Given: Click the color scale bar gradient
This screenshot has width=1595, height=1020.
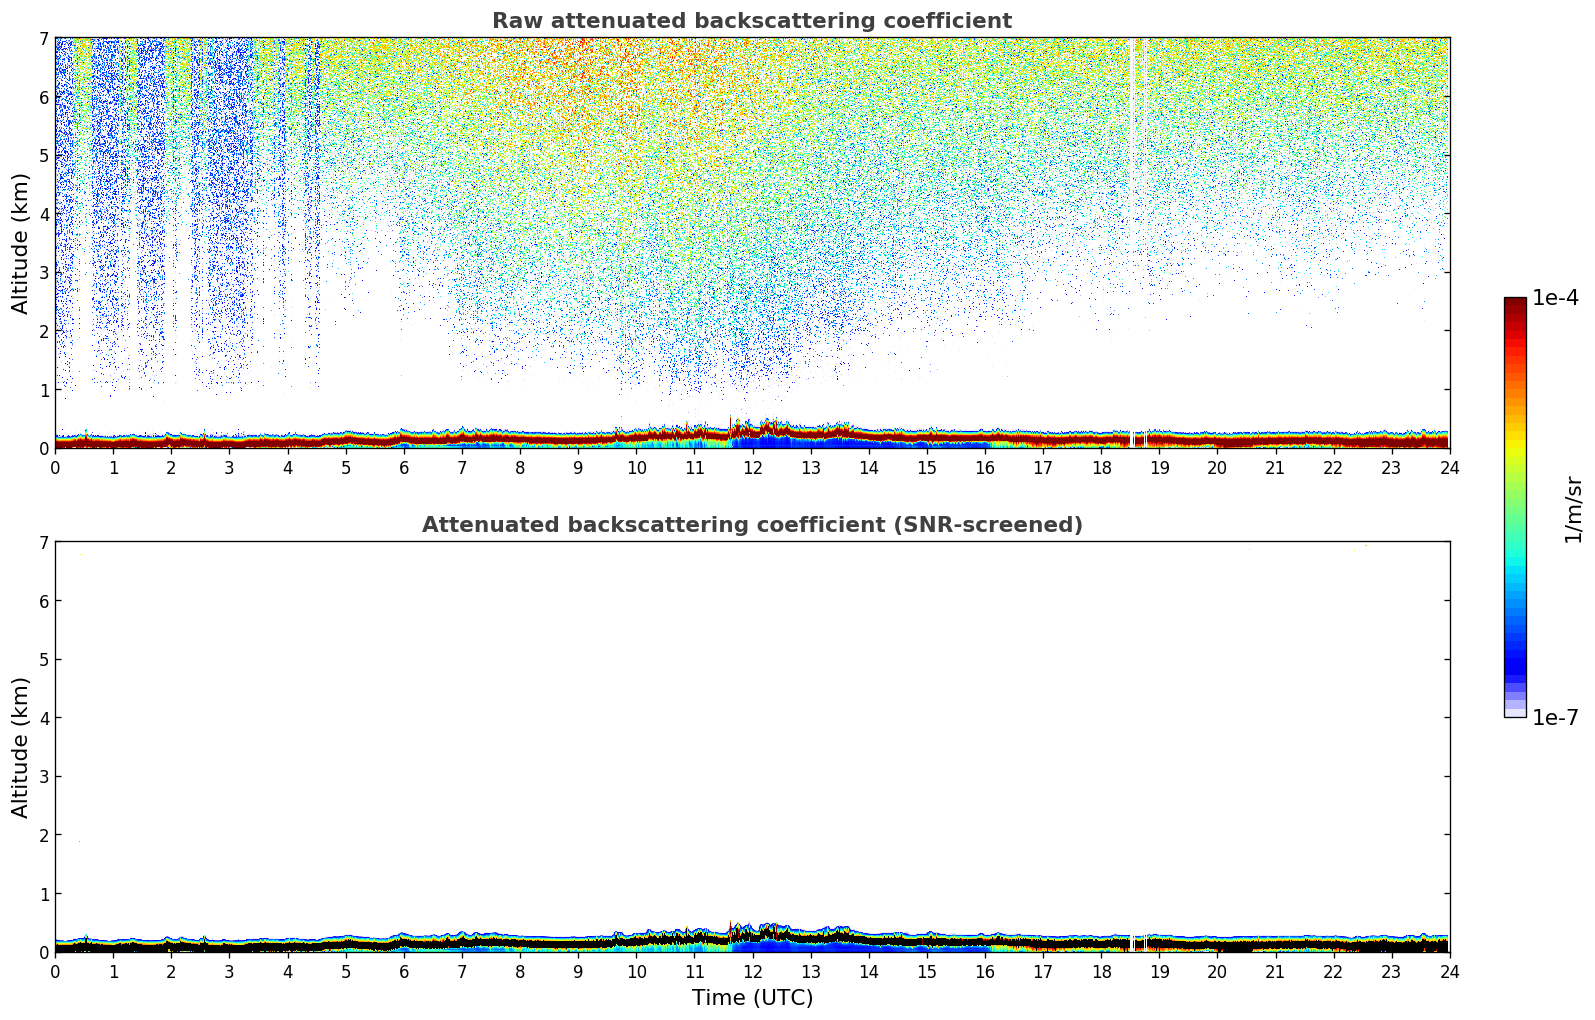Looking at the screenshot, I should tap(1515, 507).
